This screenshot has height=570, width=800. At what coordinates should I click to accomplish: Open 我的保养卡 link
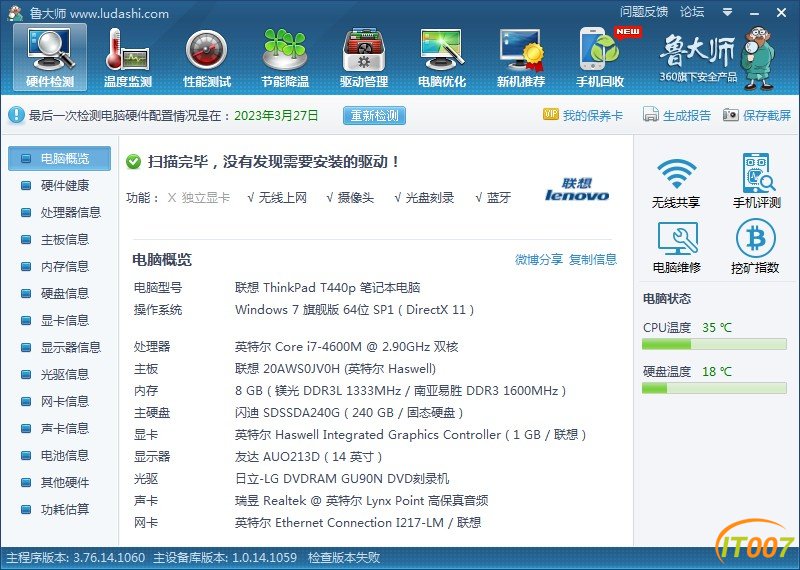(593, 115)
